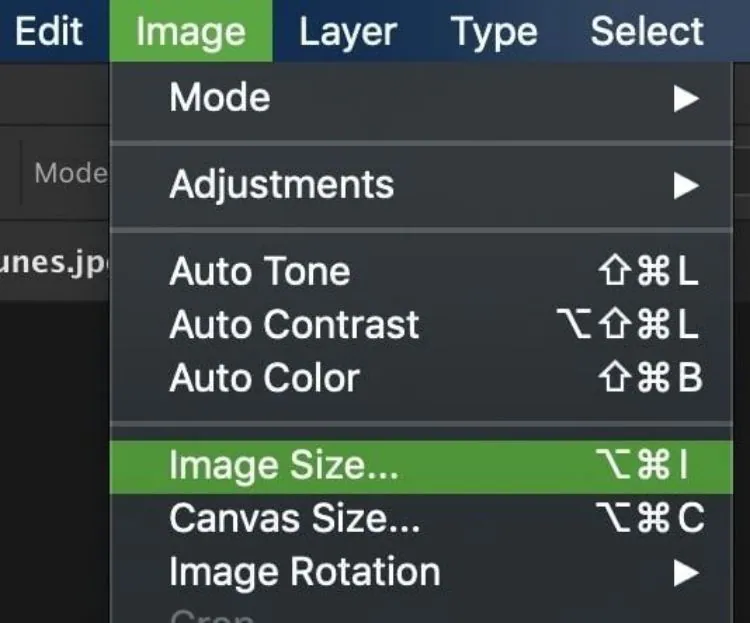Click the Mode label in options bar
Viewport: 750px width, 623px height.
[x=70, y=173]
